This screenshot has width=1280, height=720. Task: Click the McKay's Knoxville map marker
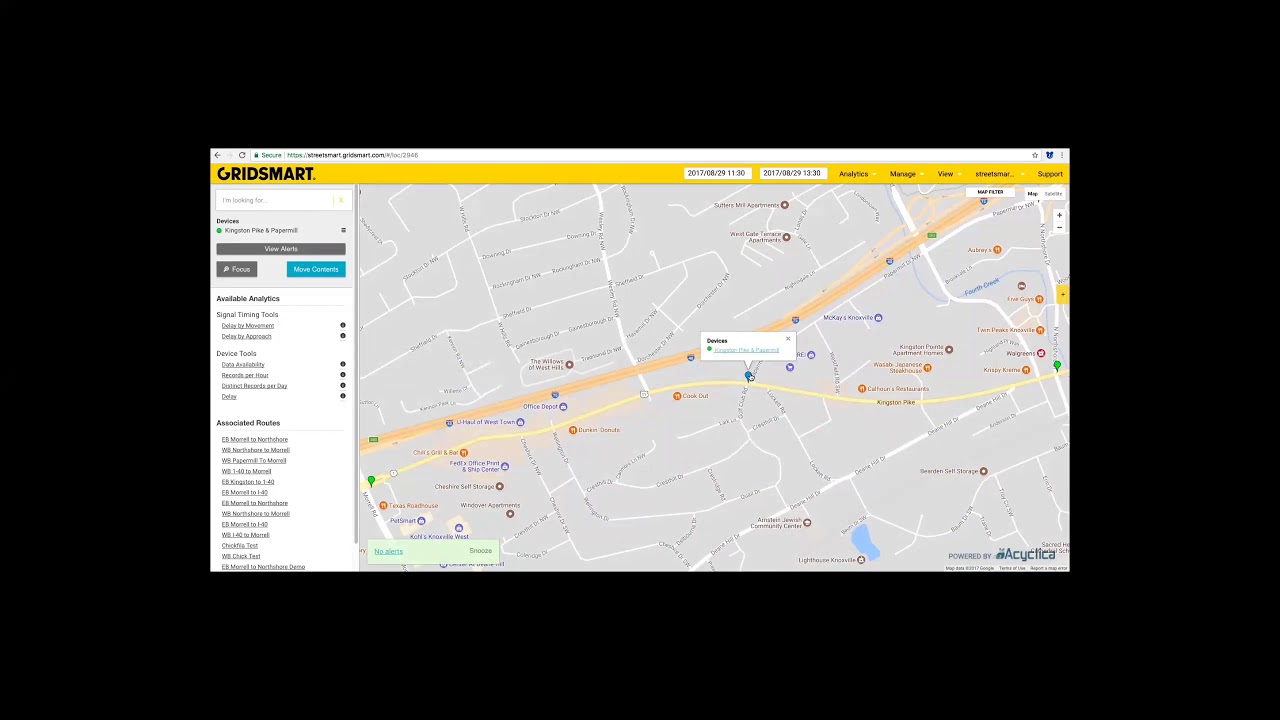click(x=878, y=318)
